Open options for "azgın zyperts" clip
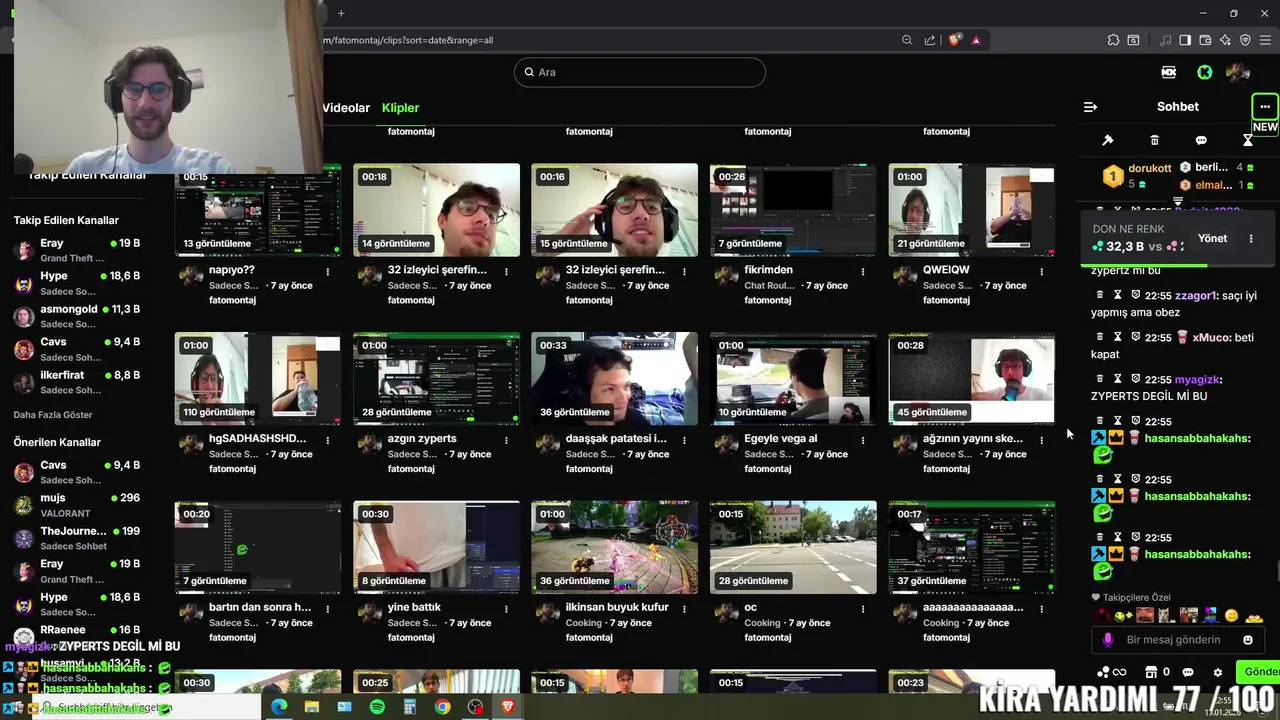 pyautogui.click(x=506, y=440)
